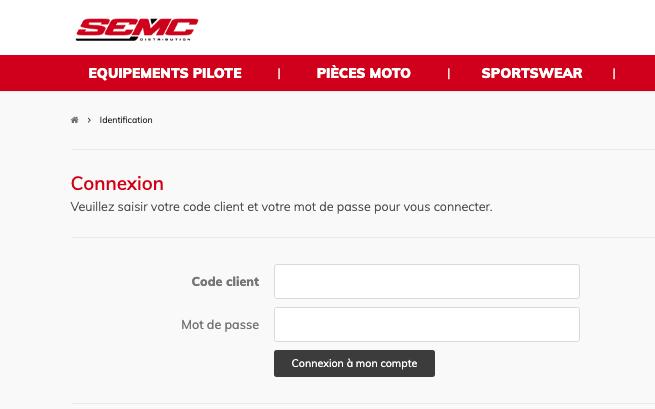The height and width of the screenshot is (409, 655).
Task: Click the divider after Pièces Moto
Action: 449,73
